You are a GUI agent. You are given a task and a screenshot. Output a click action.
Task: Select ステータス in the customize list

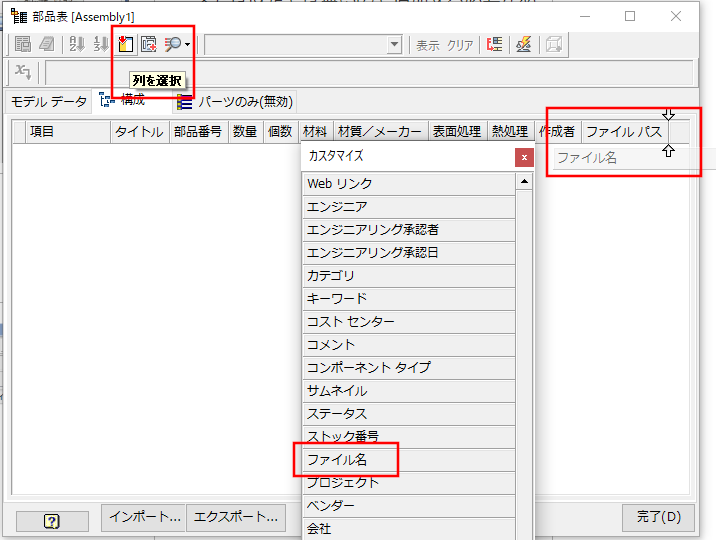coord(409,414)
